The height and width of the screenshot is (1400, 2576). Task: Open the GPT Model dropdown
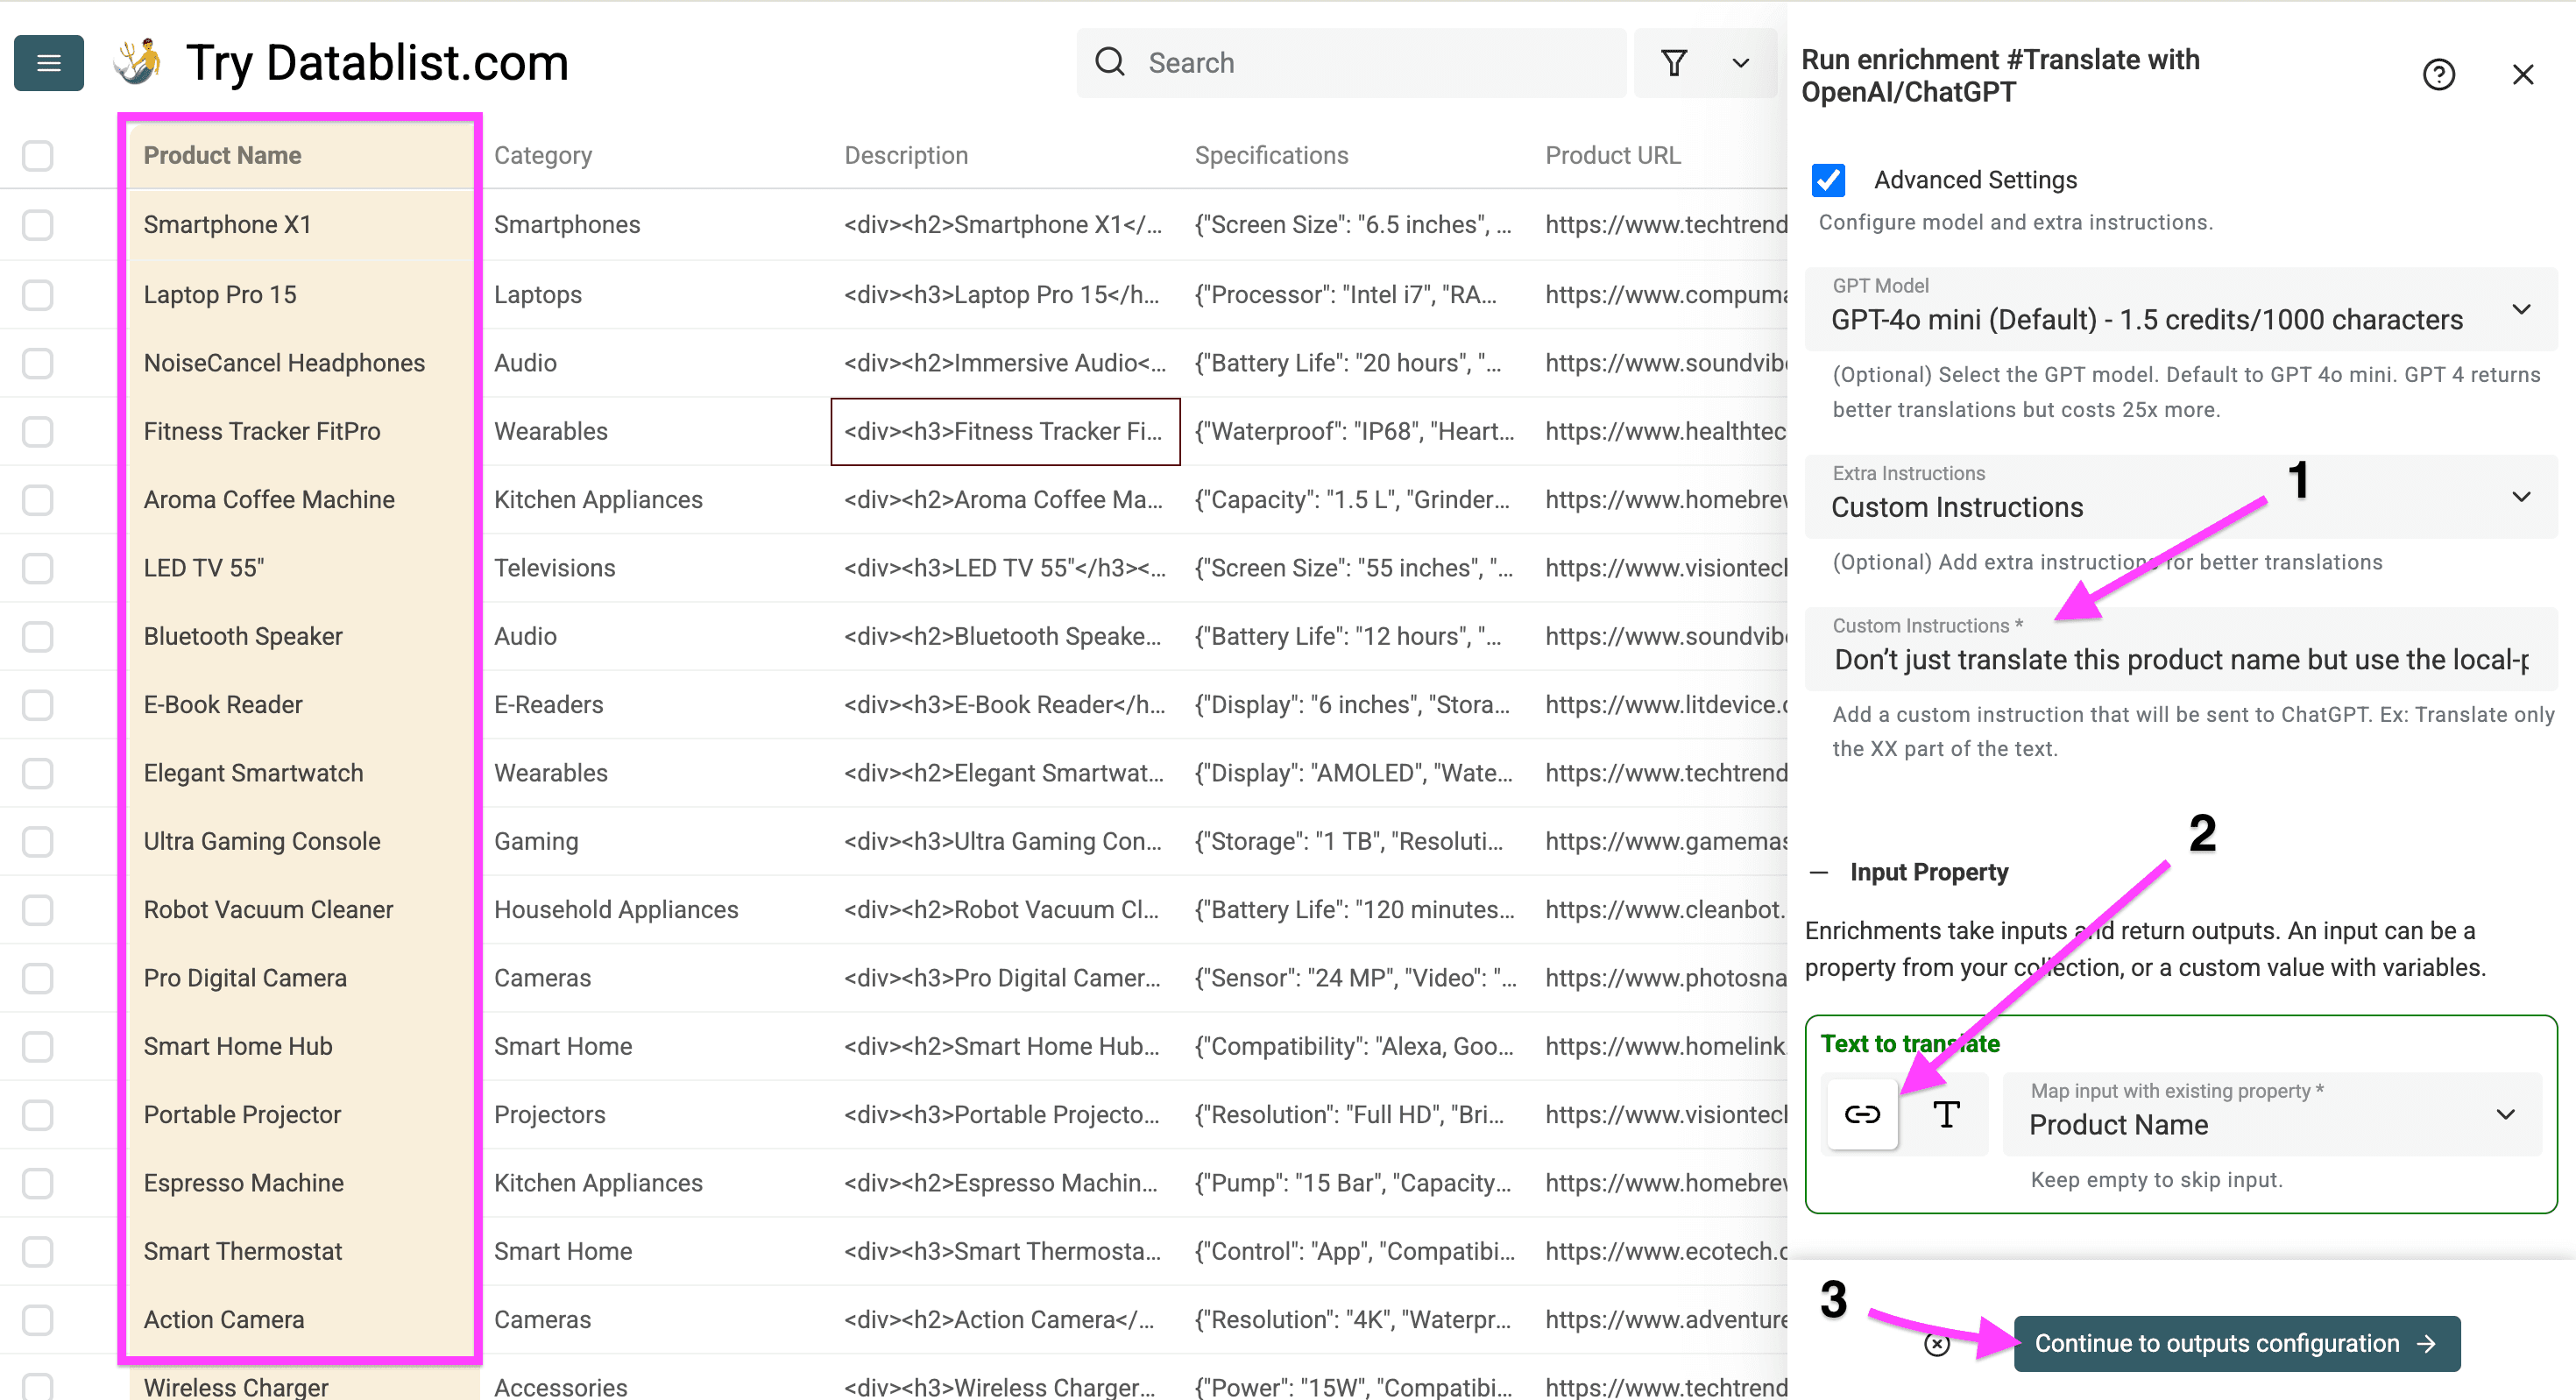(x=2519, y=310)
